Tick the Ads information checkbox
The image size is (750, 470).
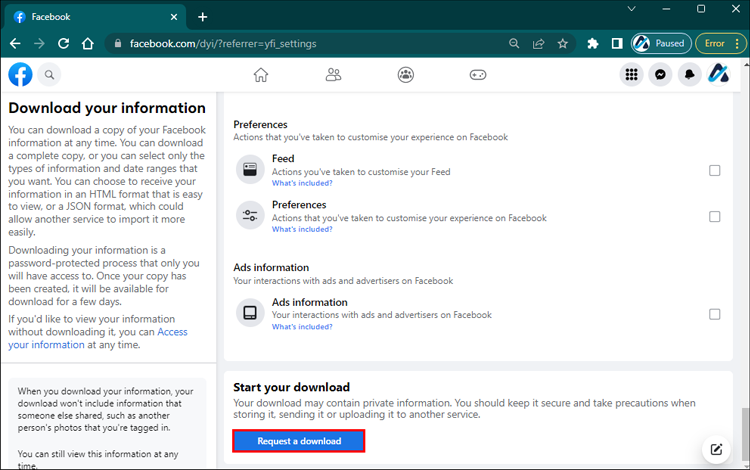(714, 314)
